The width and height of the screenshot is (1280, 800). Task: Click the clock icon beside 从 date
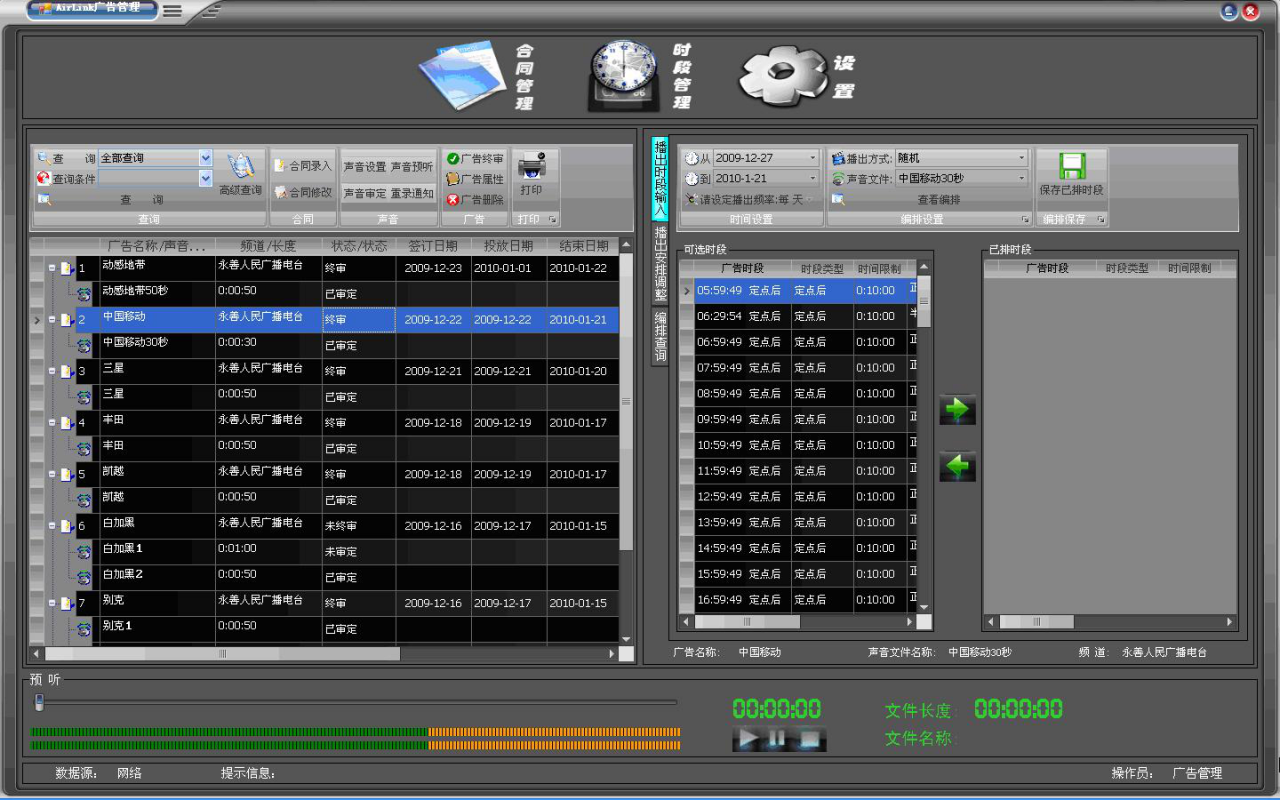(x=691, y=158)
